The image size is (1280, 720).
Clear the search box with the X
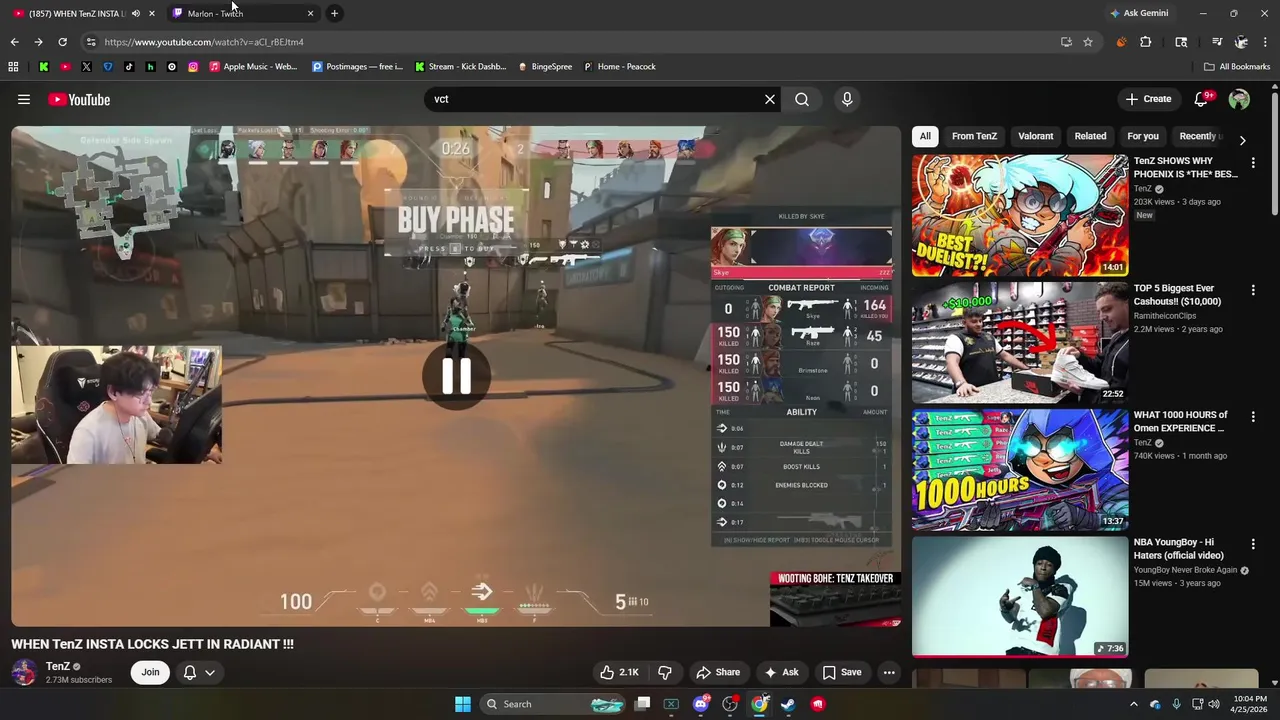tap(770, 99)
